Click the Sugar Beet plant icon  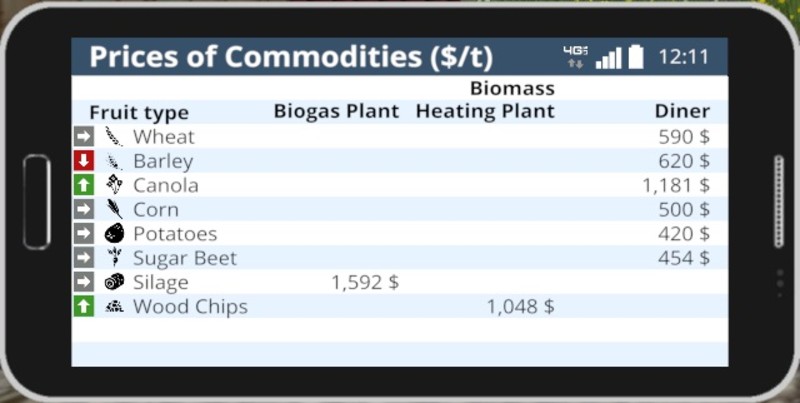click(114, 258)
